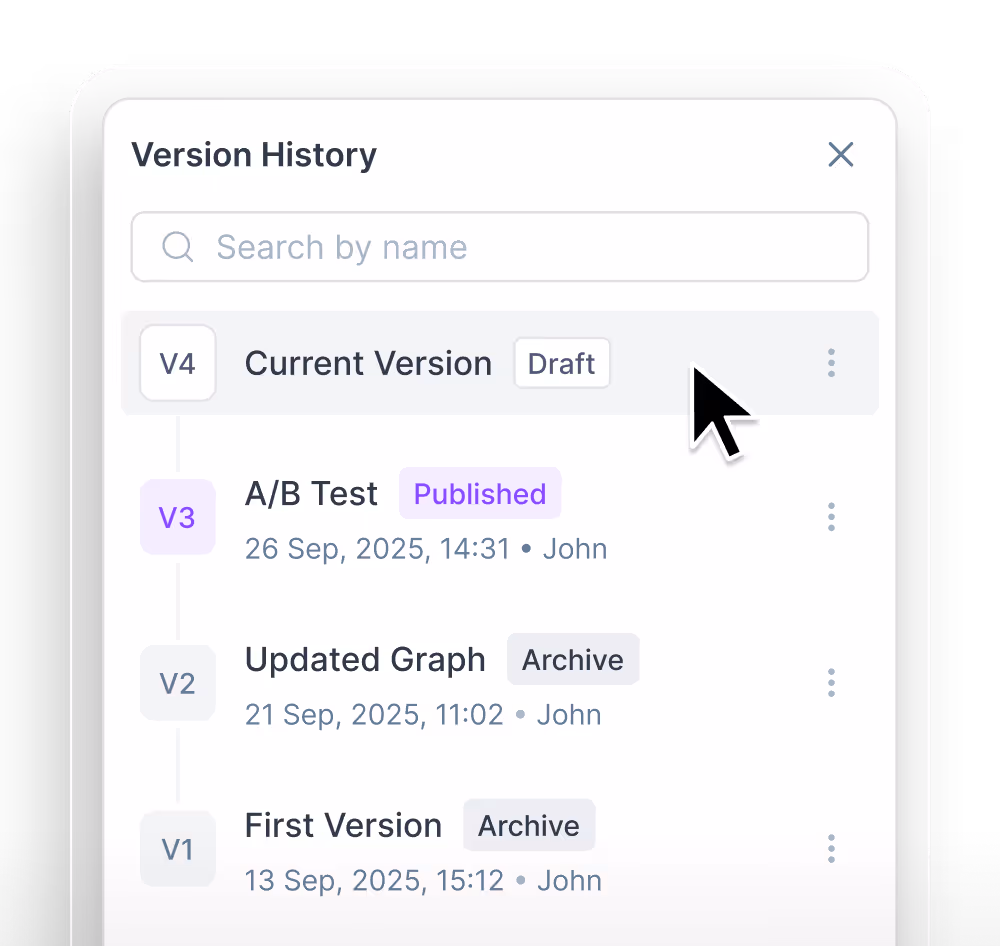Screen dimensions: 1000x946
Task: Click the Archive tag on Updated Graph
Action: [x=573, y=659]
